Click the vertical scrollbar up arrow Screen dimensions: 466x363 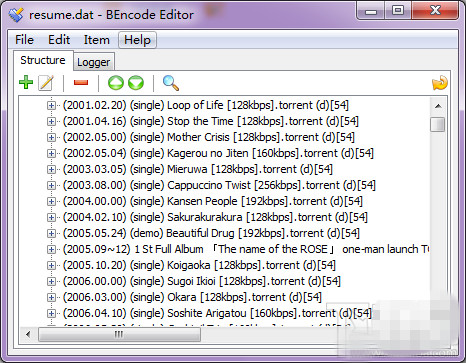438,106
